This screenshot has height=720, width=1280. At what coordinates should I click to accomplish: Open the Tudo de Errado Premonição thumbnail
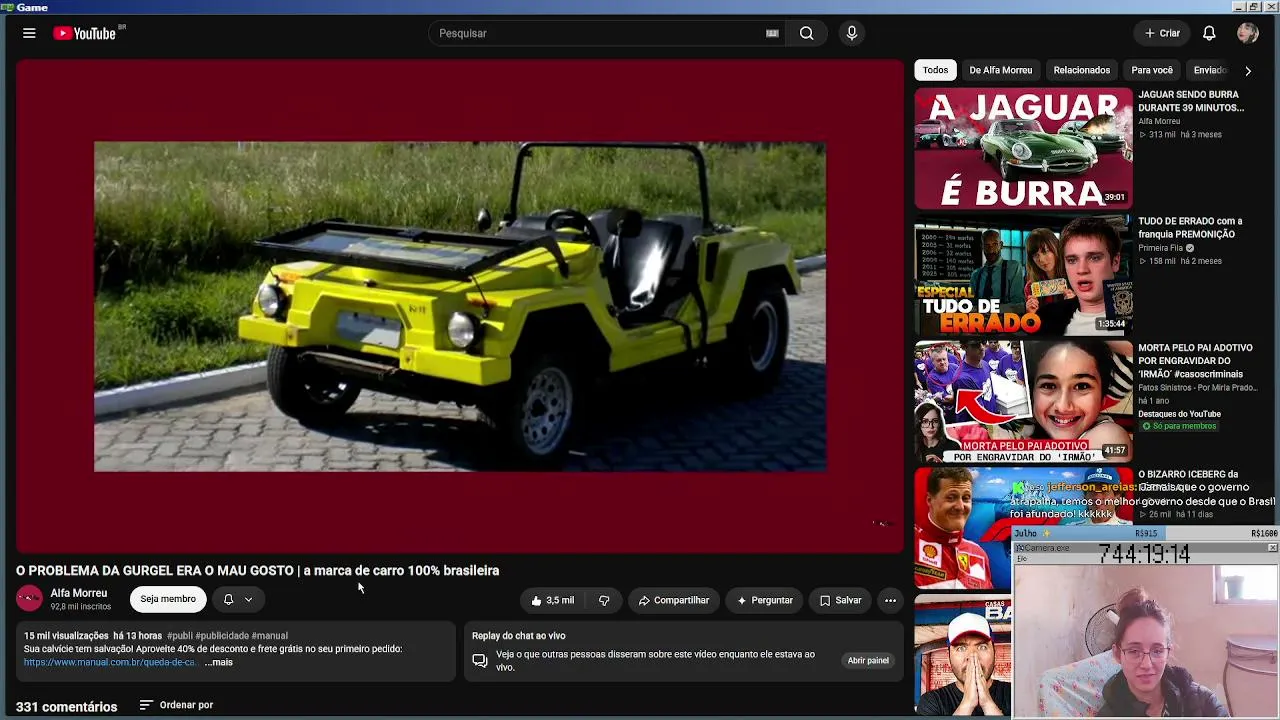(1023, 275)
